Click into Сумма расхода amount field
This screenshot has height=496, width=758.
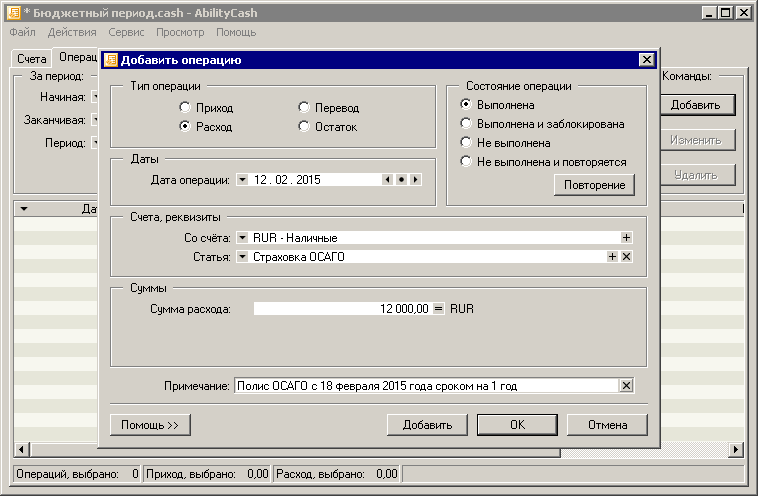tap(342, 309)
